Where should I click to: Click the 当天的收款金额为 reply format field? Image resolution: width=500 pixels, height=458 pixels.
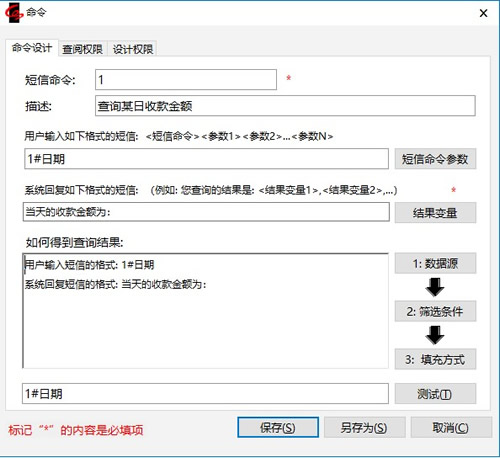(x=206, y=212)
